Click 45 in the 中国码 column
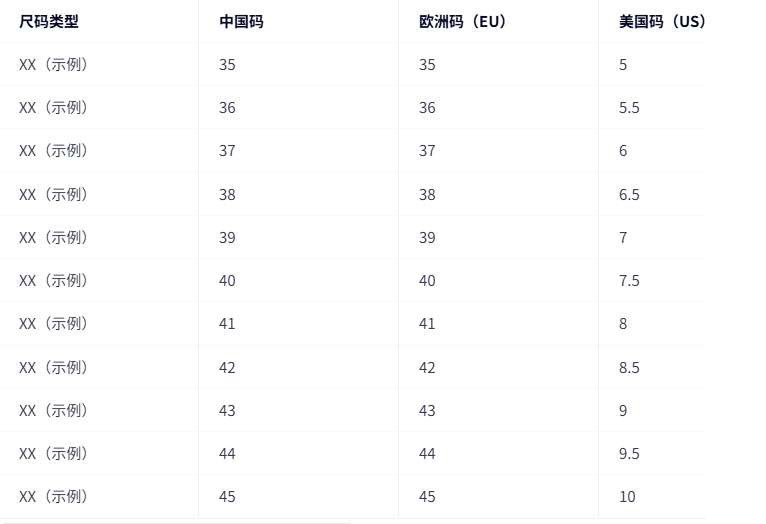The width and height of the screenshot is (766, 524). tap(227, 497)
